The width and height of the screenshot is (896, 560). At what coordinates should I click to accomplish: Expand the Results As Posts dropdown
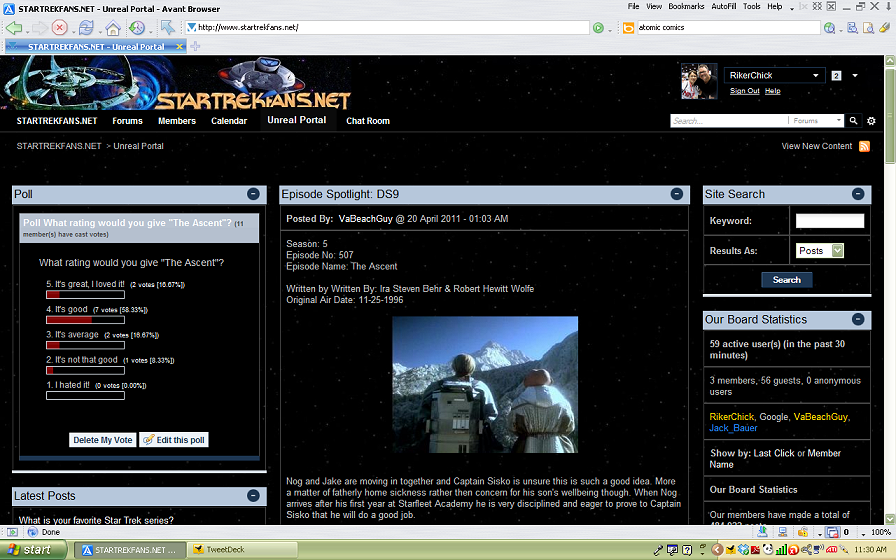coord(837,251)
